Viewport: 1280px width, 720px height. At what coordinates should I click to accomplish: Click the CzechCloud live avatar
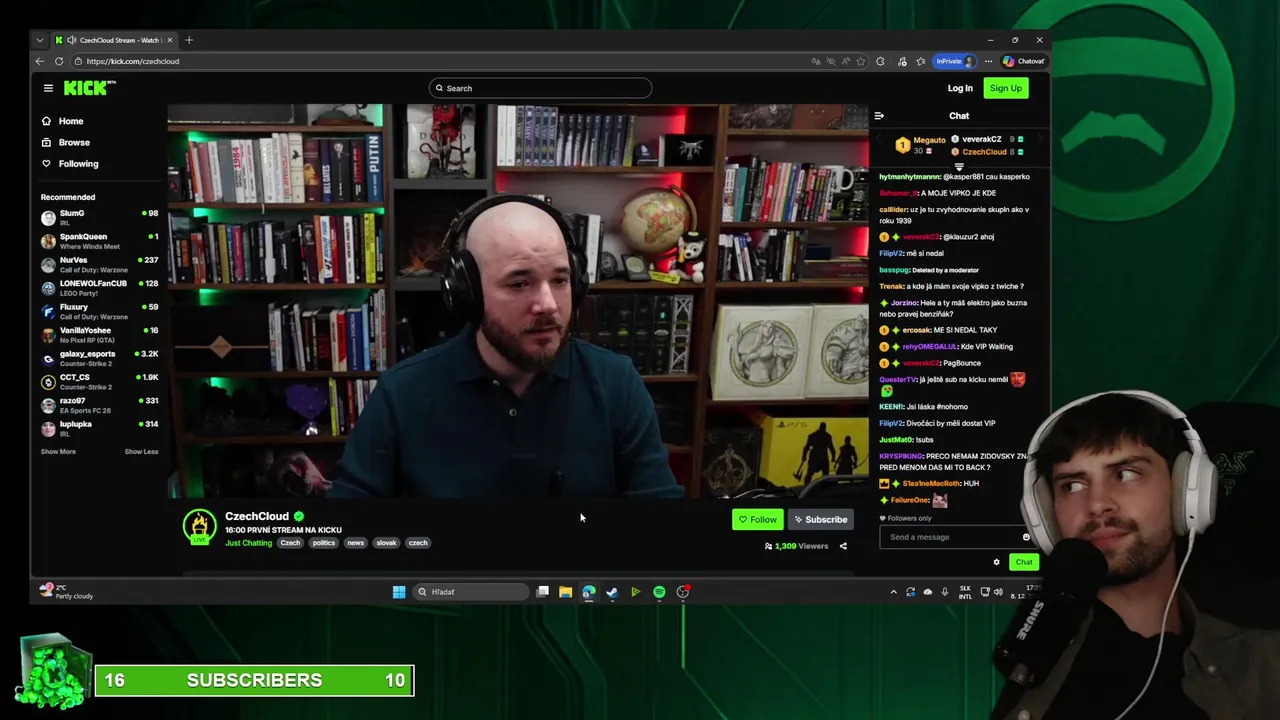coord(199,527)
